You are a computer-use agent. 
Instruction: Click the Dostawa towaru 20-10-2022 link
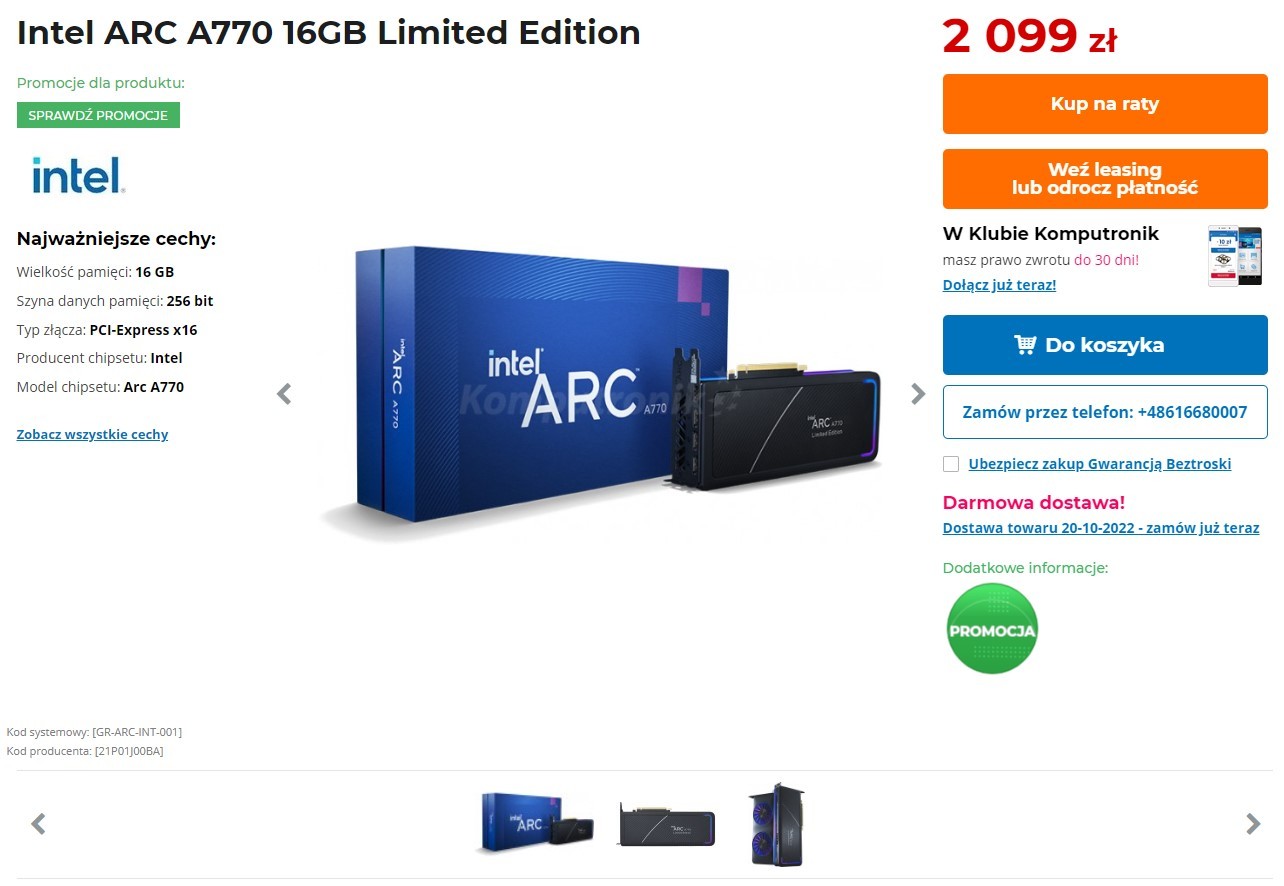pos(1101,527)
